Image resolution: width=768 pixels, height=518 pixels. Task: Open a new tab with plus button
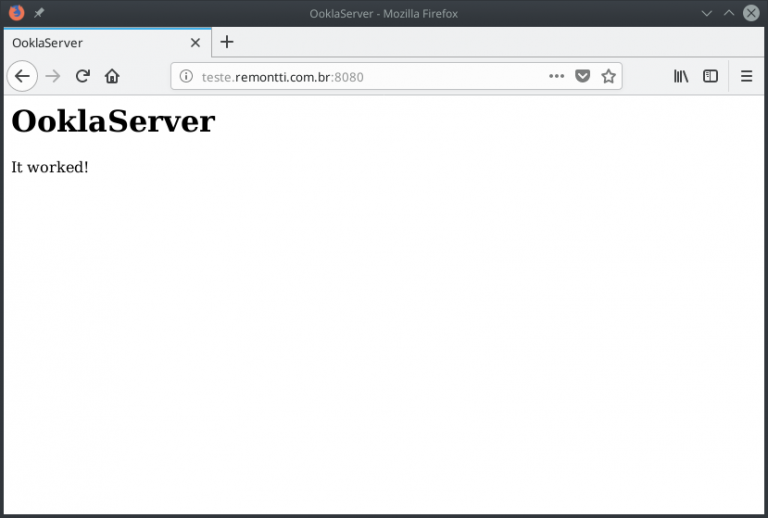click(227, 42)
